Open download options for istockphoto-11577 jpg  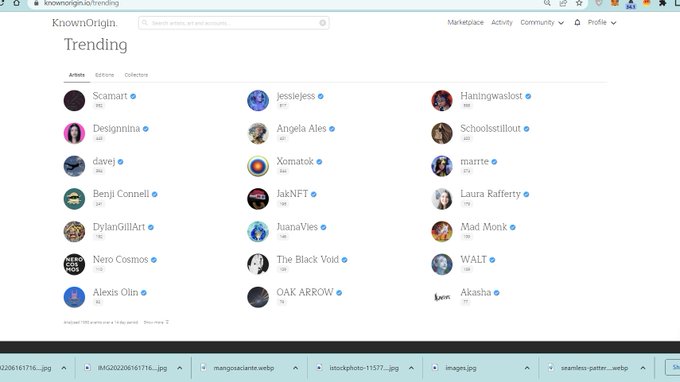coord(411,368)
